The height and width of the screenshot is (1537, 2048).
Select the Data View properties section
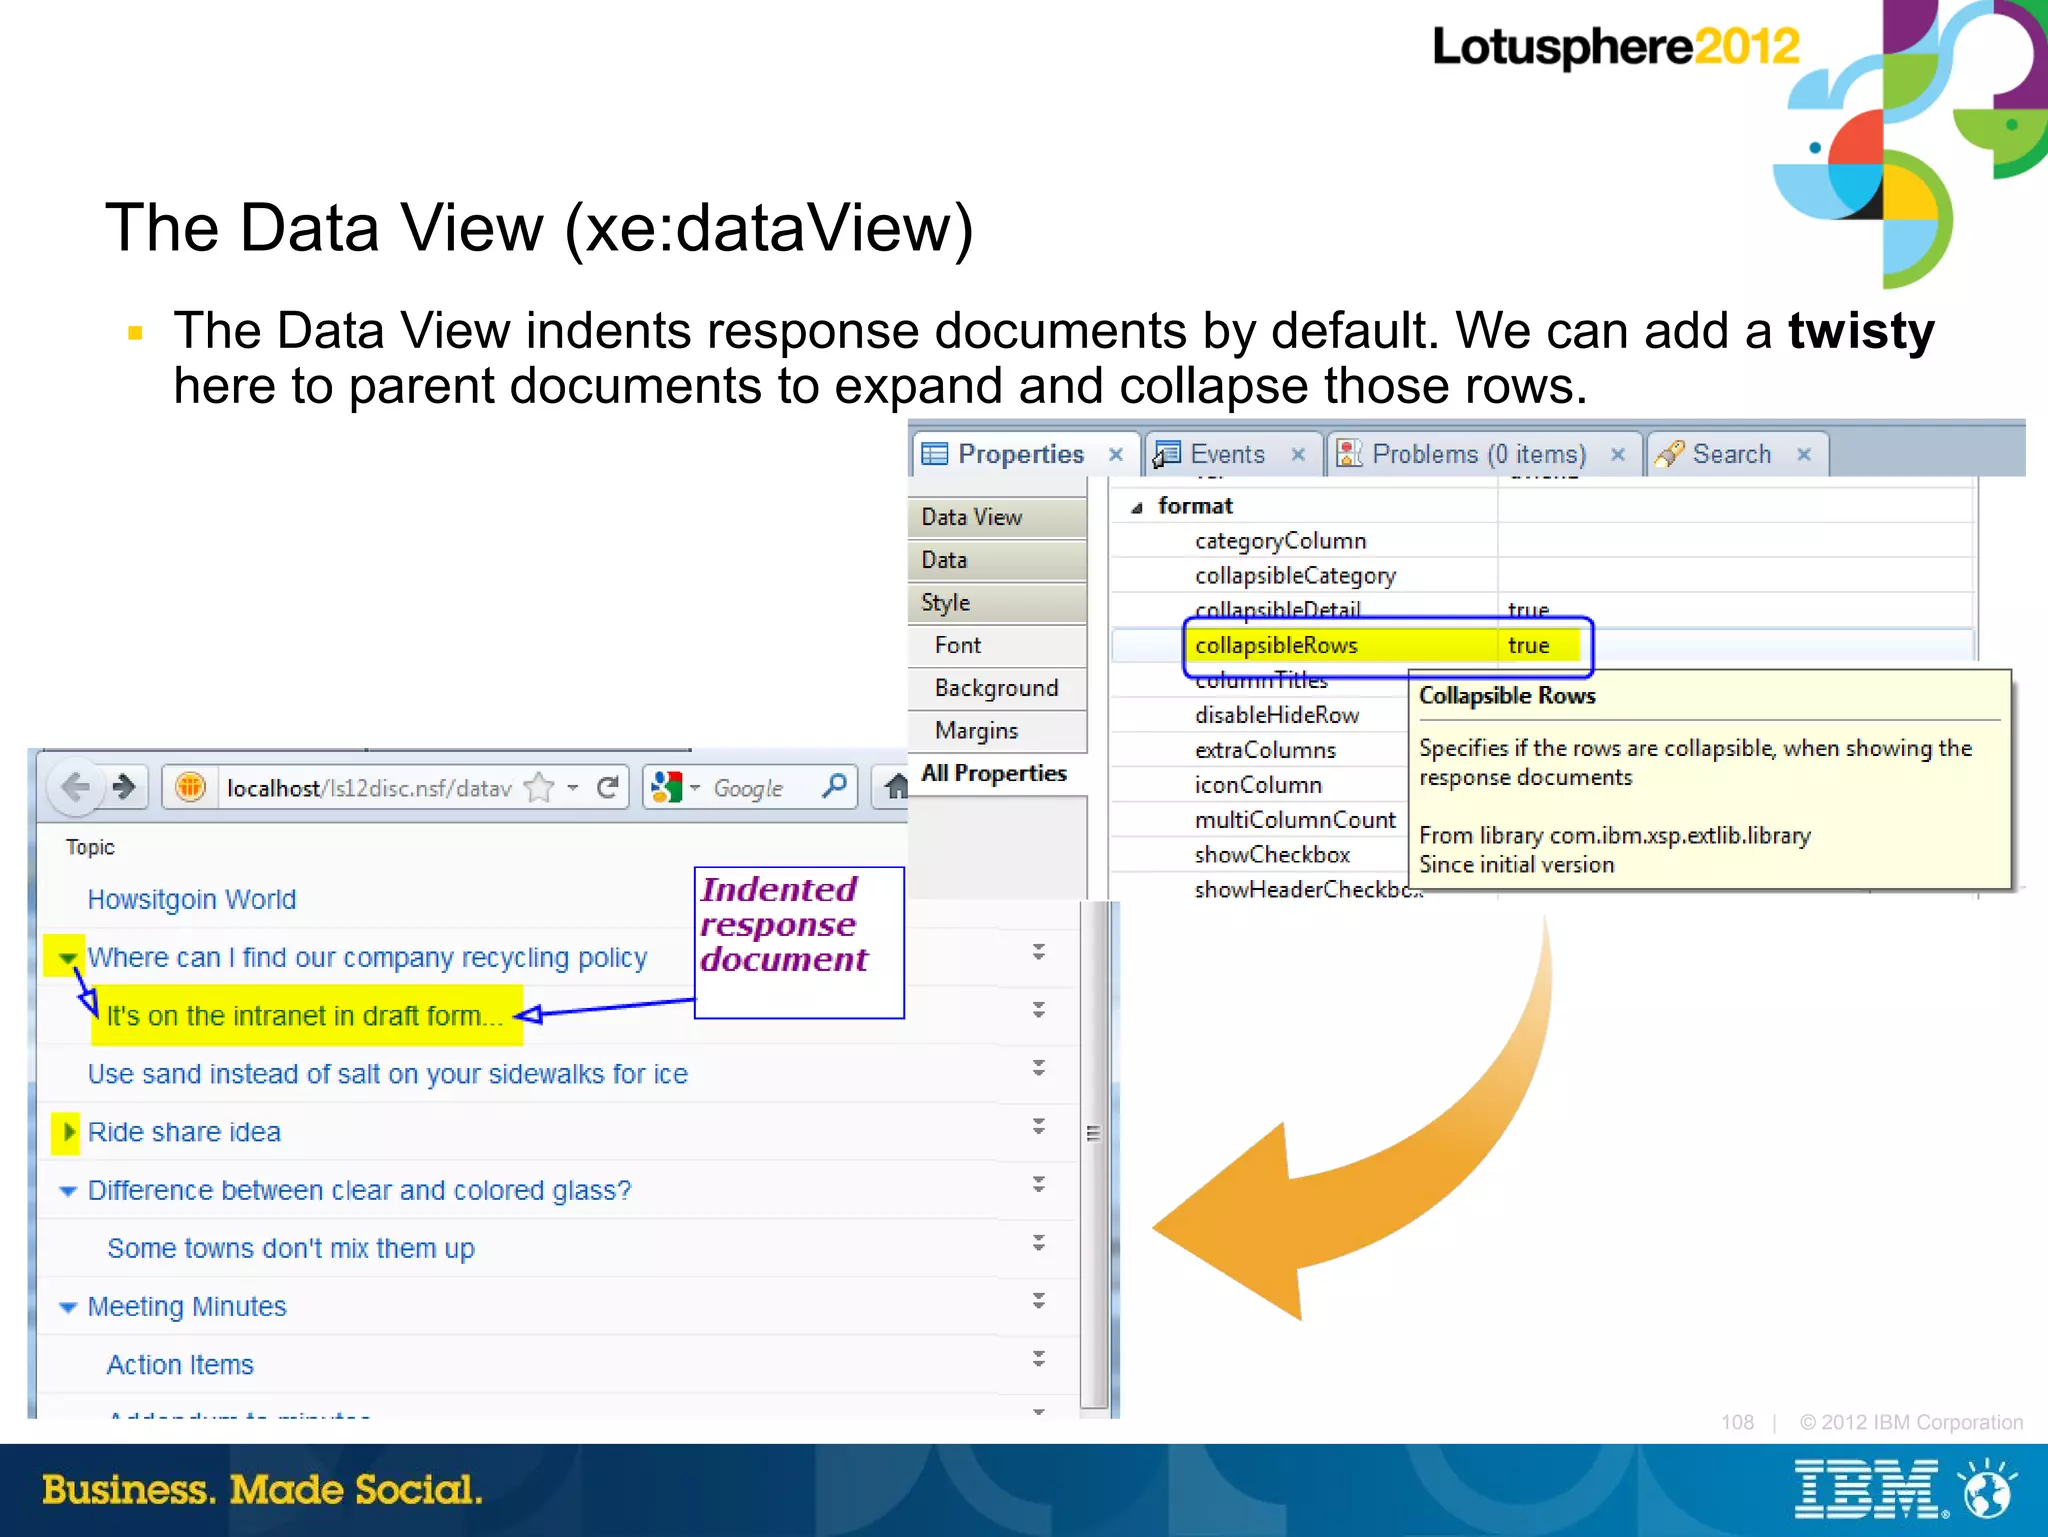pyautogui.click(x=997, y=517)
